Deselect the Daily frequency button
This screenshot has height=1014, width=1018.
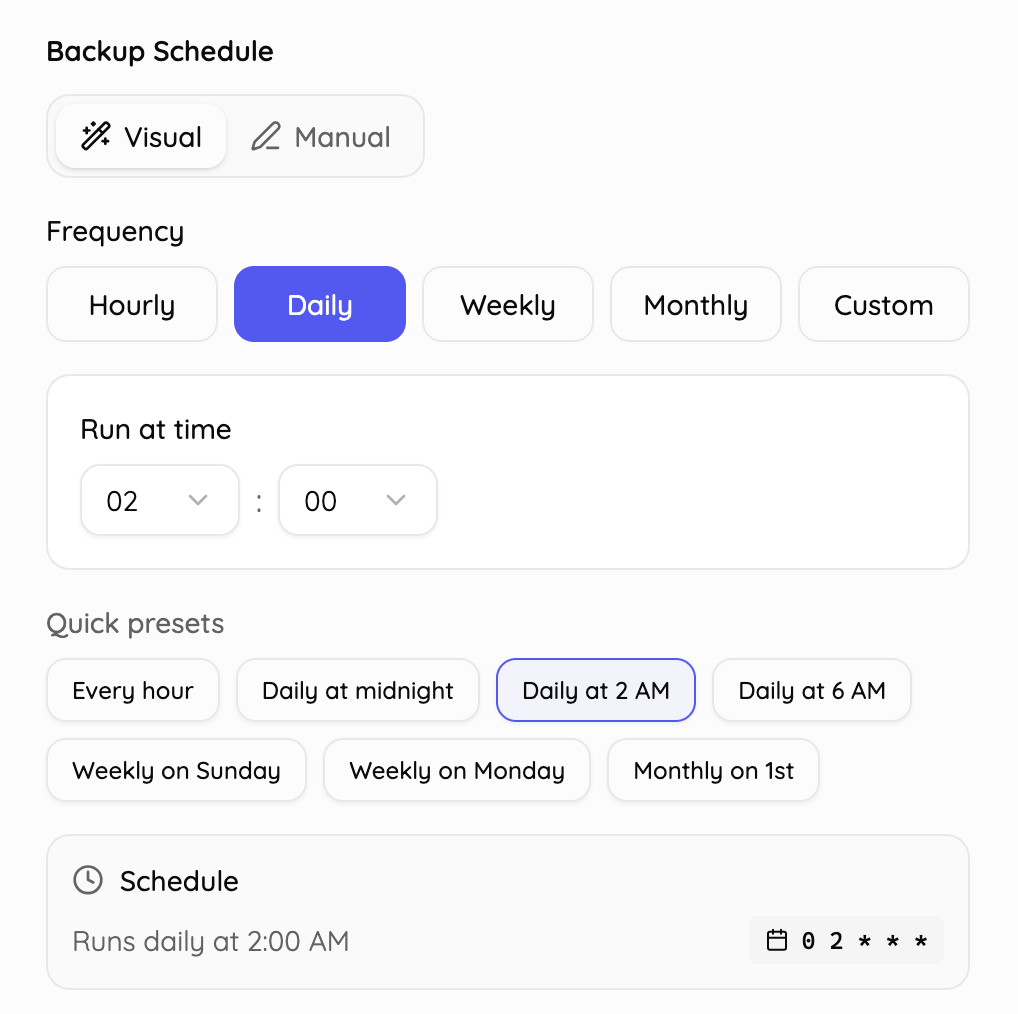[x=319, y=304]
